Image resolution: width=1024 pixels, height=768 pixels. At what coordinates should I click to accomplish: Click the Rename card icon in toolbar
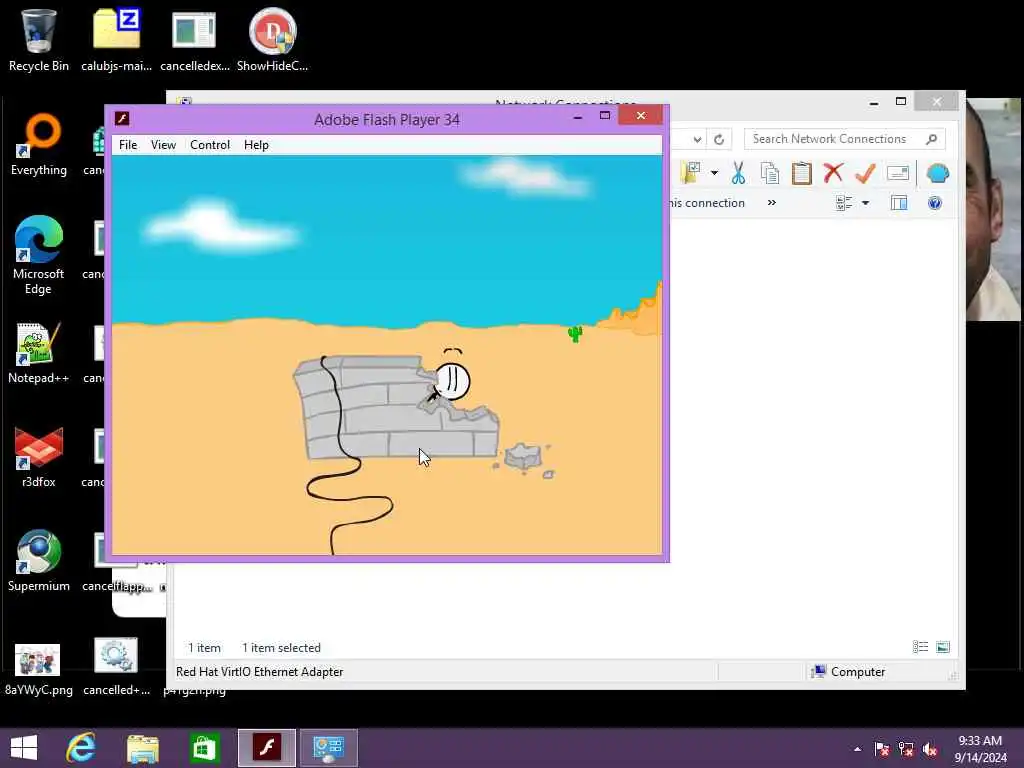pyautogui.click(x=898, y=174)
